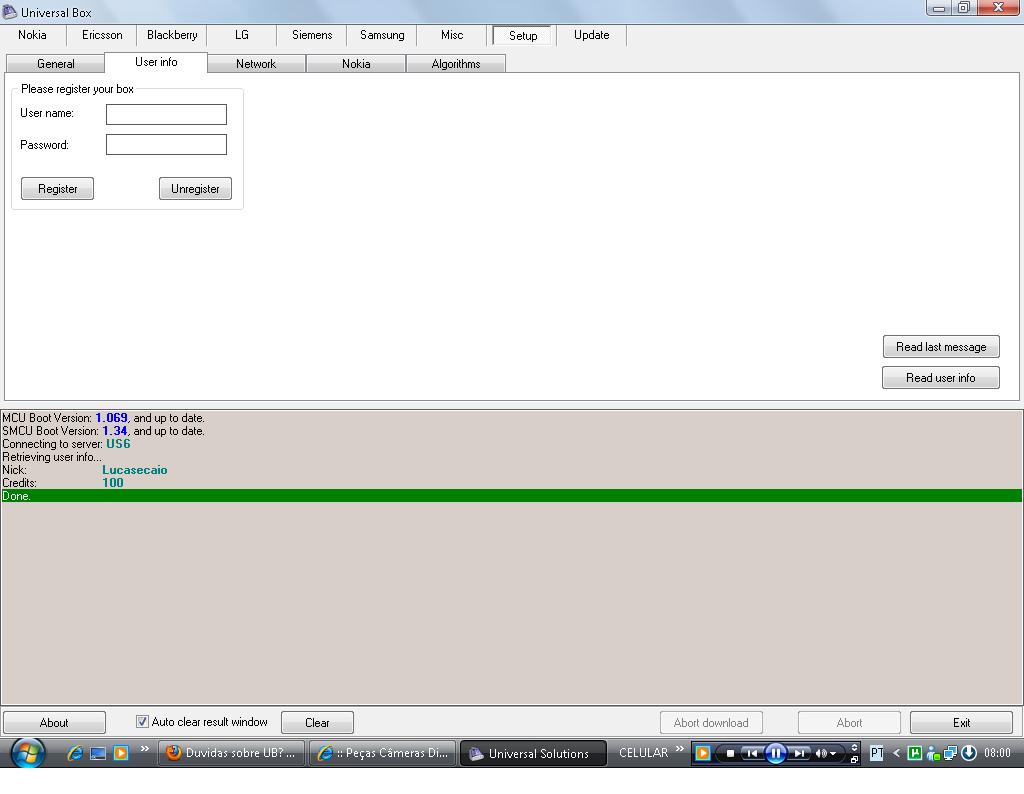
Task: Click the Exit button
Action: (961, 723)
